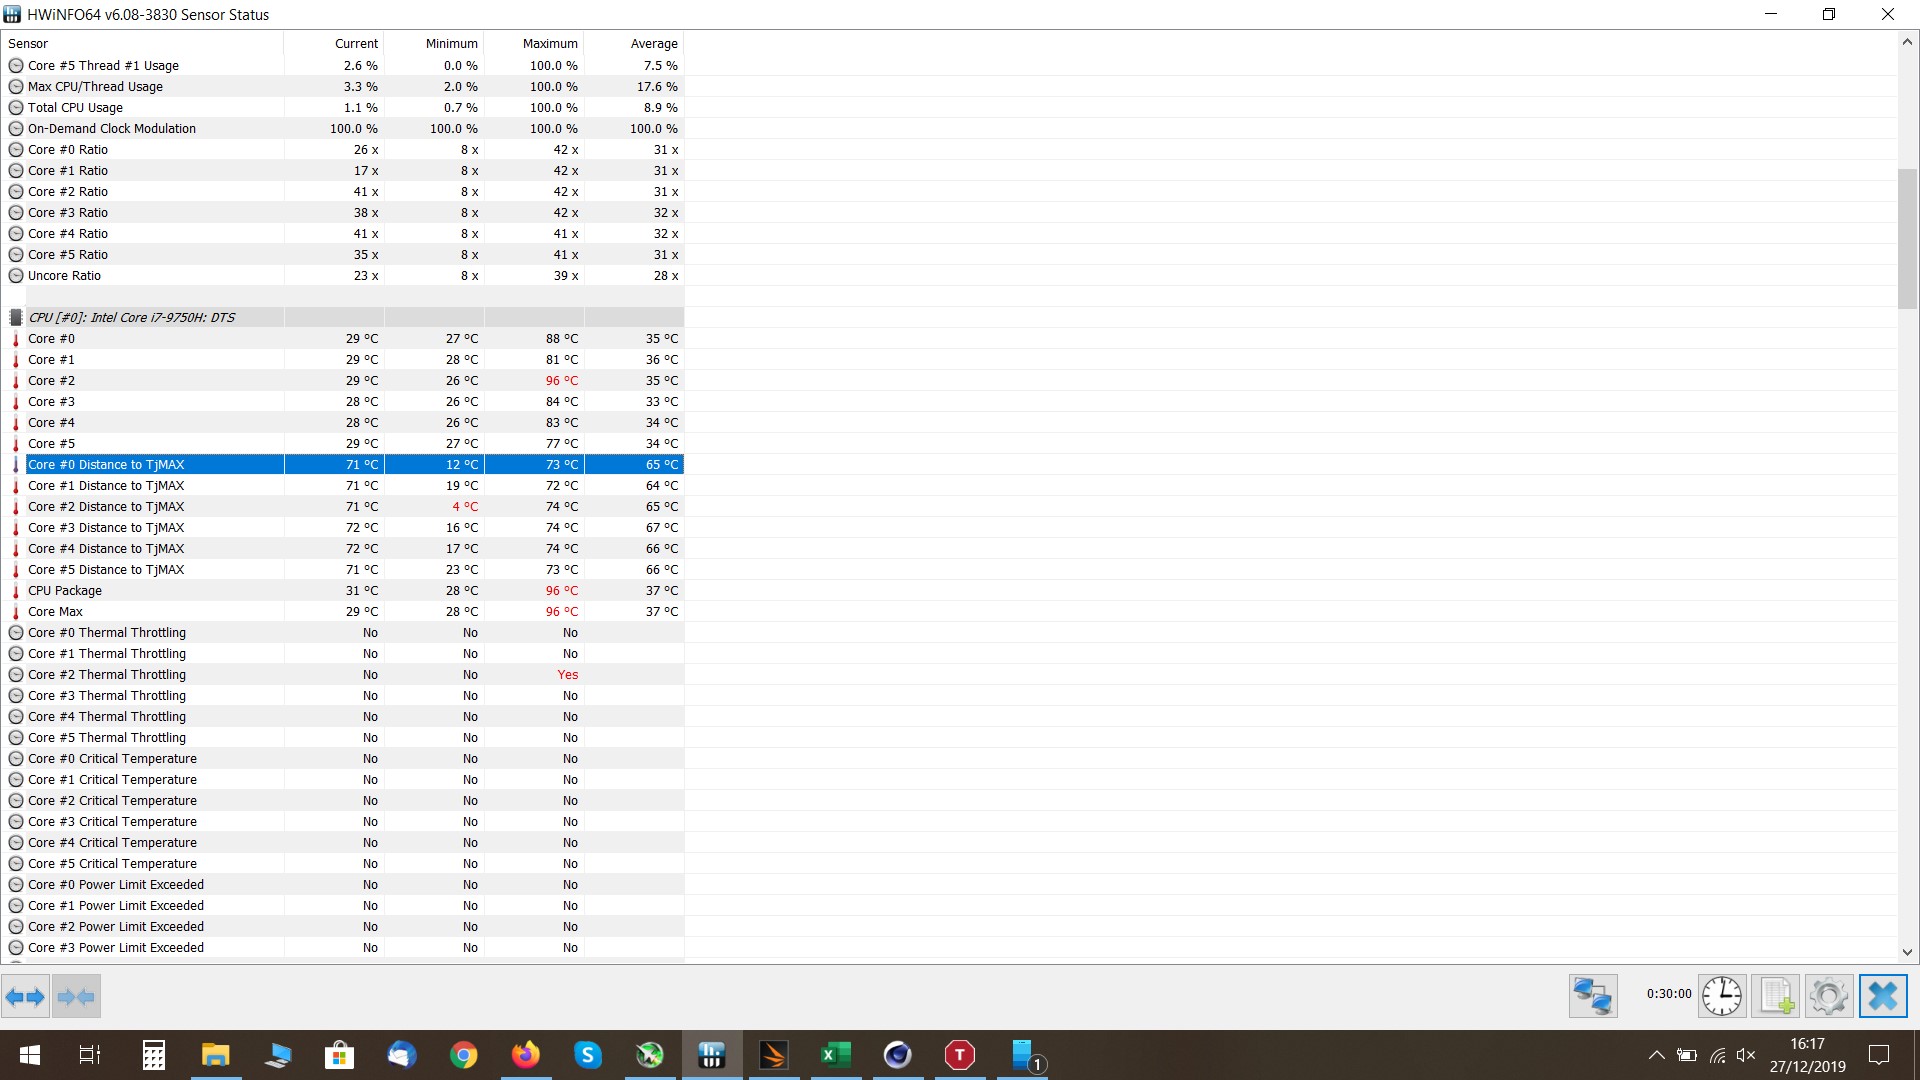The width and height of the screenshot is (1920, 1080).
Task: Click the clock reset timer icon
Action: pos(1722,996)
